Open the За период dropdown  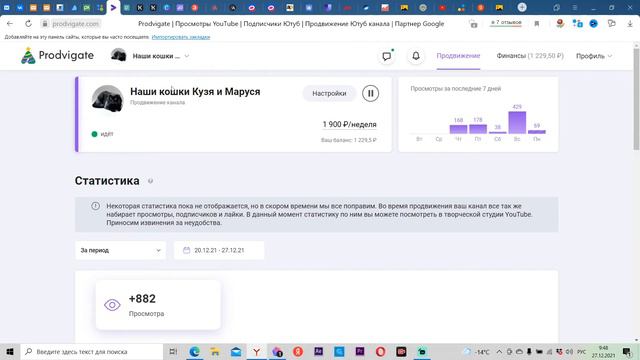(x=120, y=250)
